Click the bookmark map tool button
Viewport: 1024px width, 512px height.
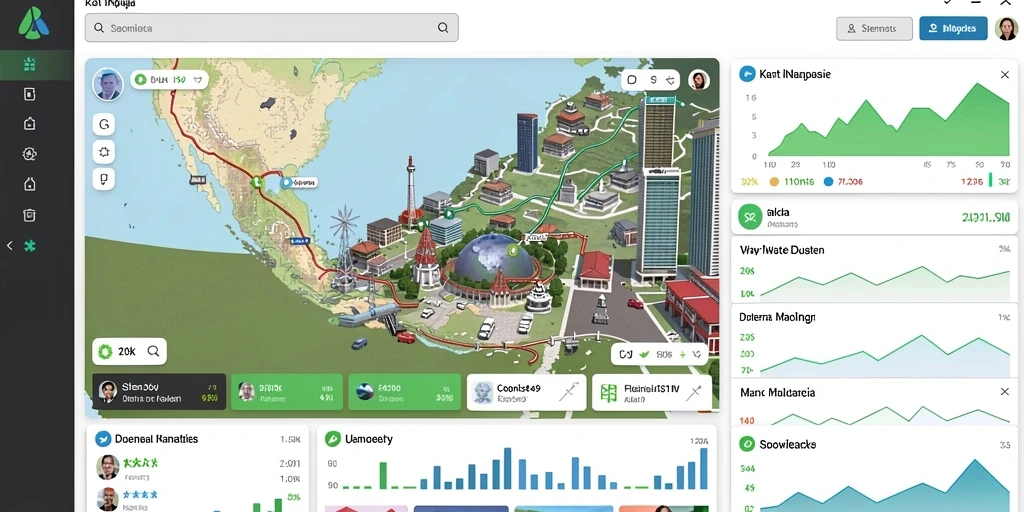pos(104,178)
